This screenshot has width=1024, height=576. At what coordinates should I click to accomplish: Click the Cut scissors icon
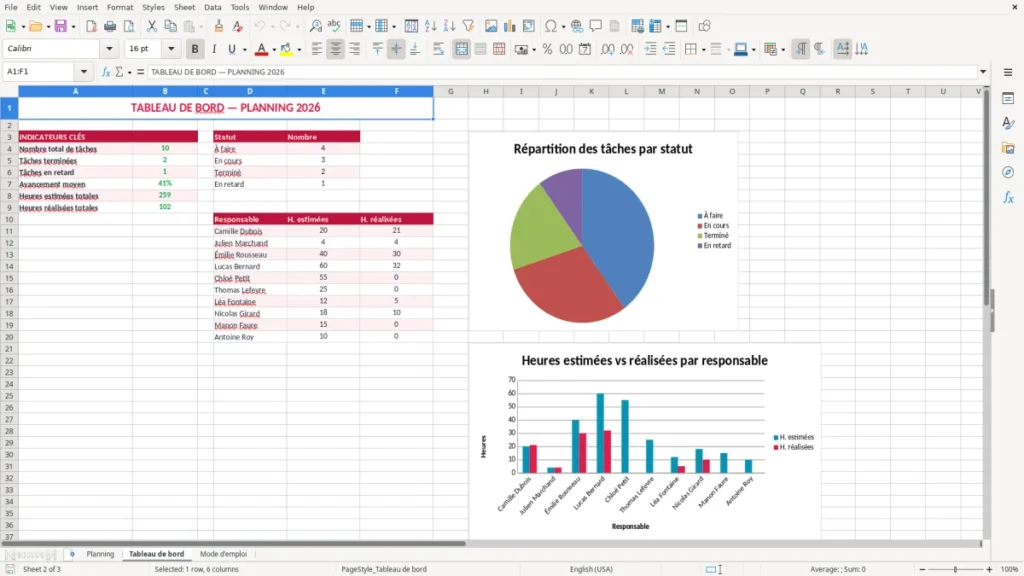pyautogui.click(x=152, y=26)
